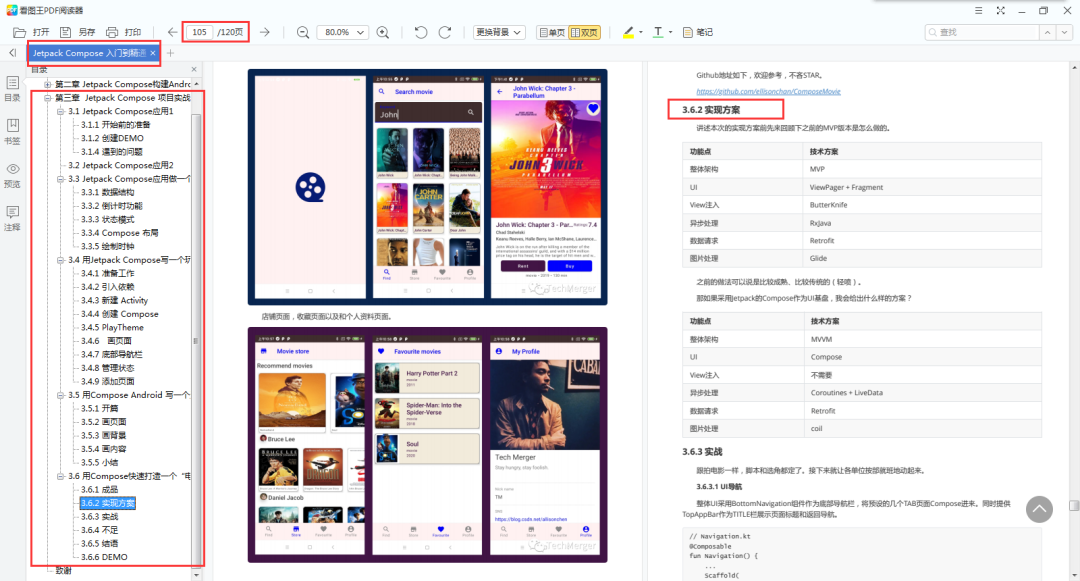Collapse section 3.3 tree node
The width and height of the screenshot is (1080, 581).
click(x=61, y=179)
